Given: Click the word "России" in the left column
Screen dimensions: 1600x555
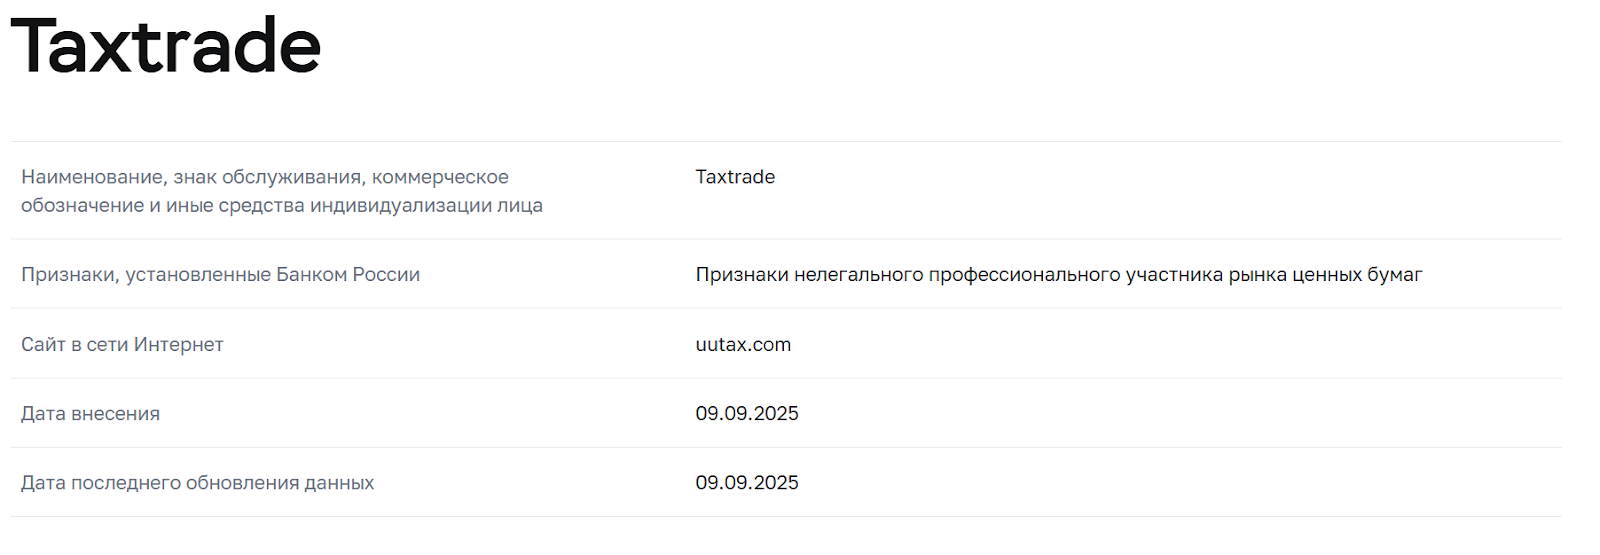Looking at the screenshot, I should 386,275.
